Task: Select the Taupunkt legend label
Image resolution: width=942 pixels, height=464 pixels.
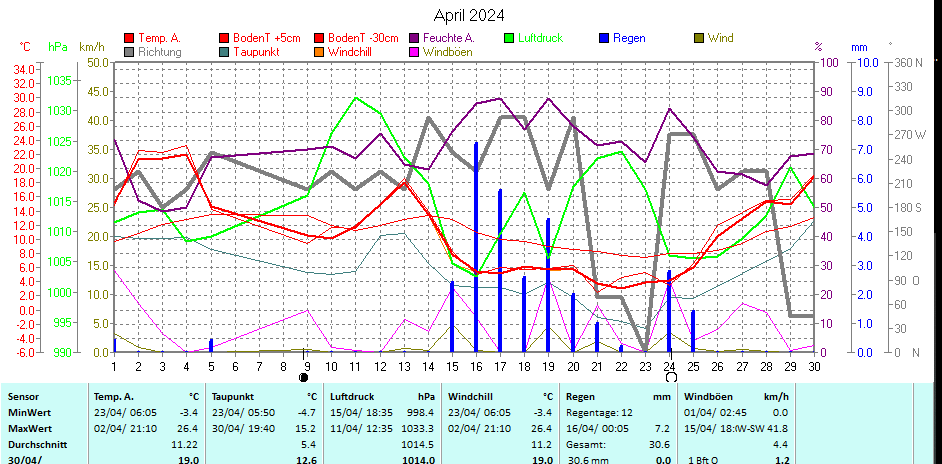Action: click(x=255, y=52)
